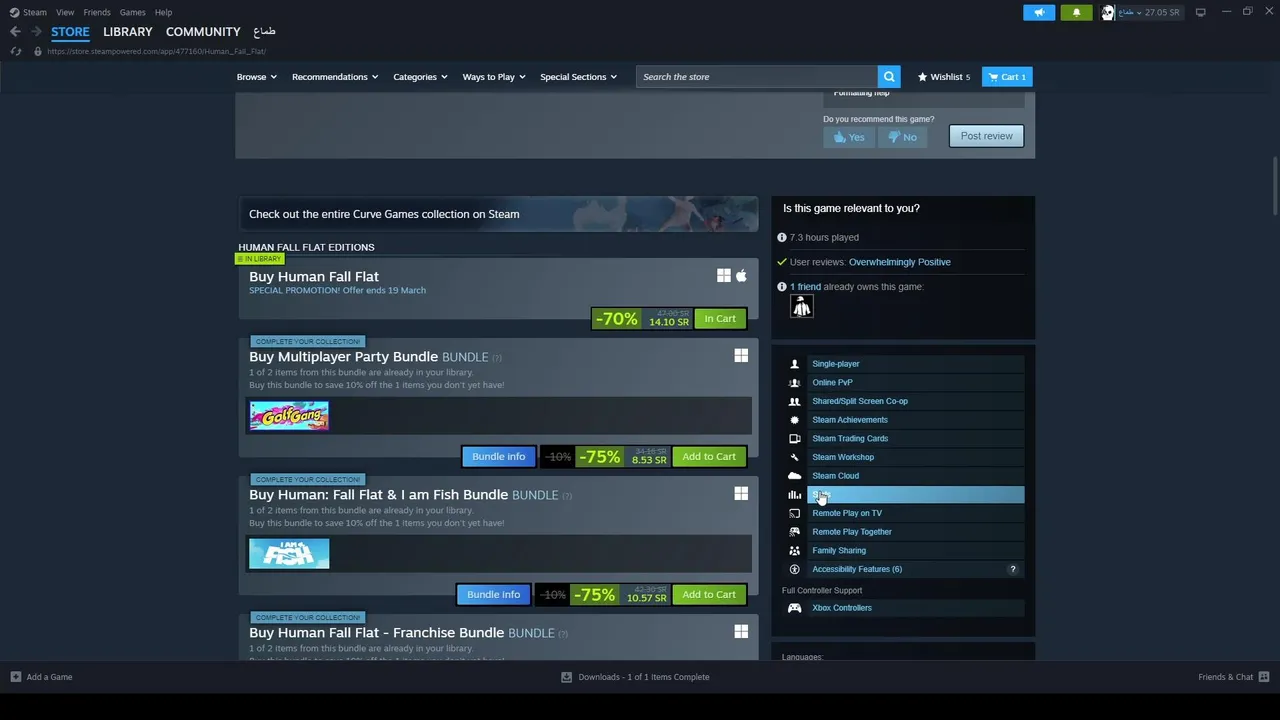Click the announcements megaphone icon
Screen dimensions: 1280x720
1039,12
